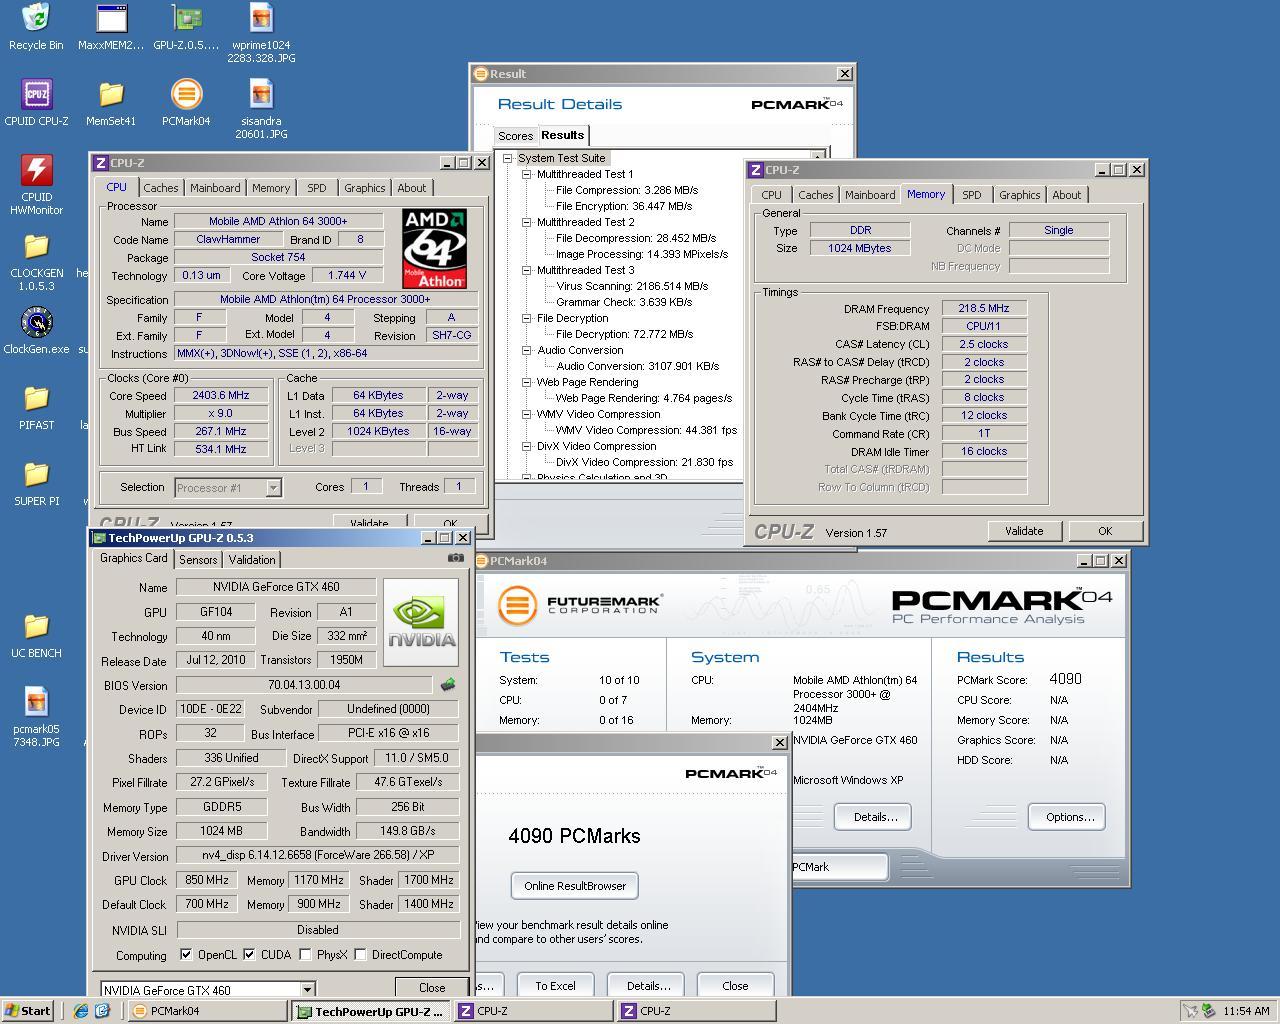
Task: Click Details button in PCMark04 System section
Action: click(x=875, y=817)
